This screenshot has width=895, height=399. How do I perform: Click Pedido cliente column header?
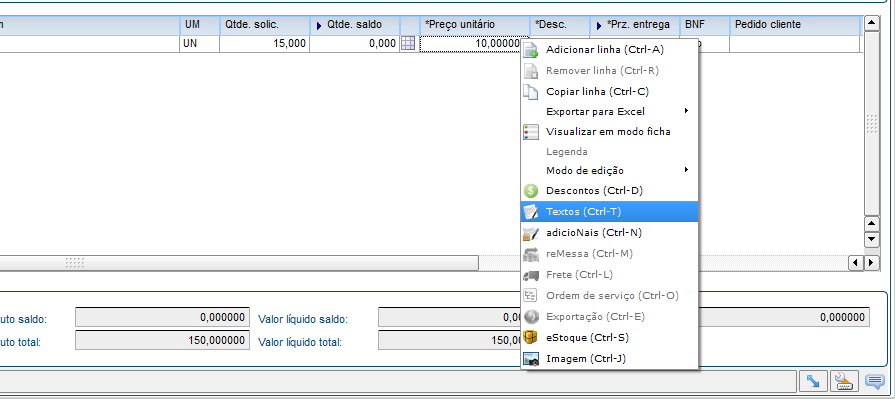pyautogui.click(x=795, y=25)
